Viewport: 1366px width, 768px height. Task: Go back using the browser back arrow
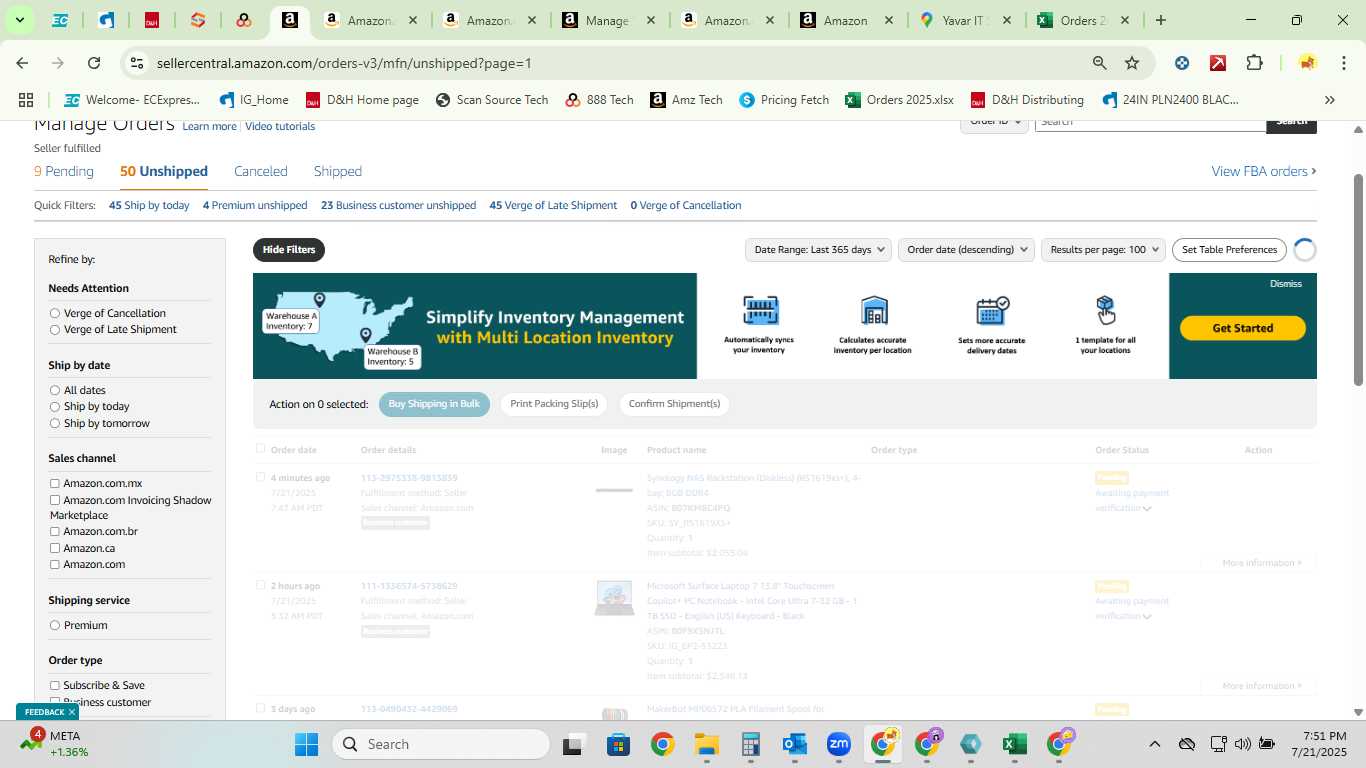tap(22, 63)
